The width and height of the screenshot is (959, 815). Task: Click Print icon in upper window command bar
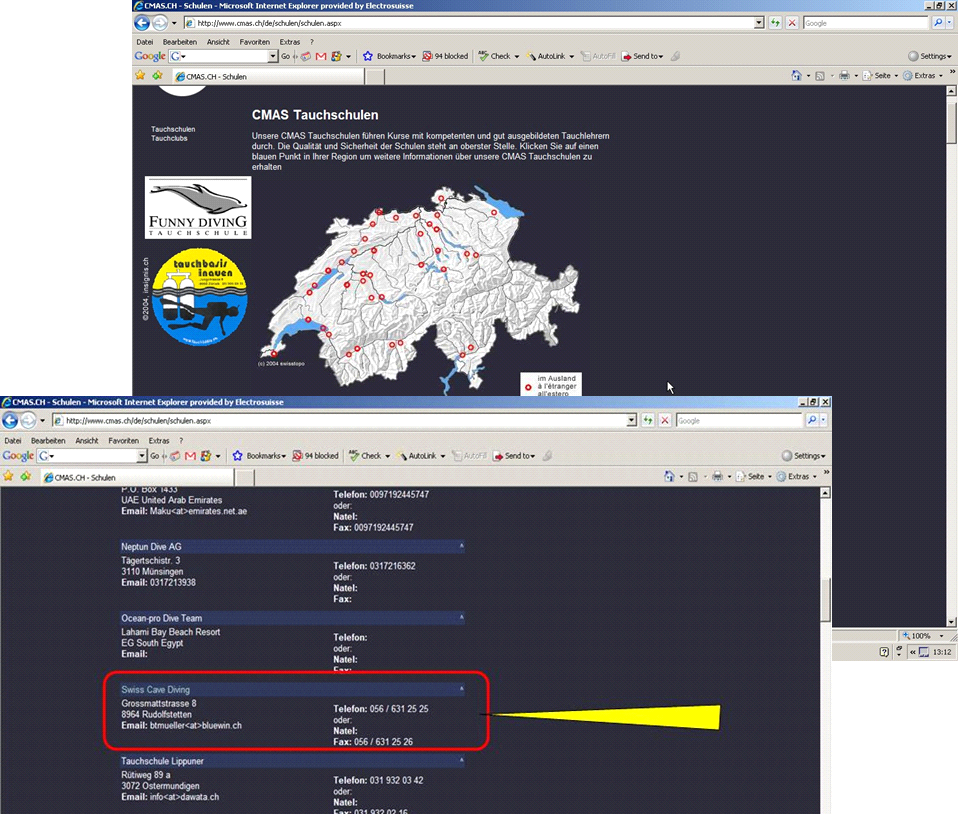[x=844, y=76]
